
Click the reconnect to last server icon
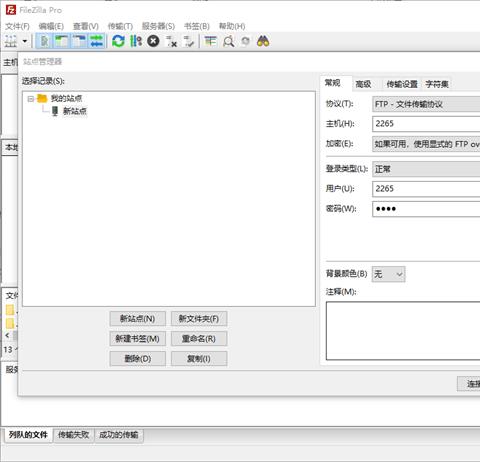tap(189, 41)
